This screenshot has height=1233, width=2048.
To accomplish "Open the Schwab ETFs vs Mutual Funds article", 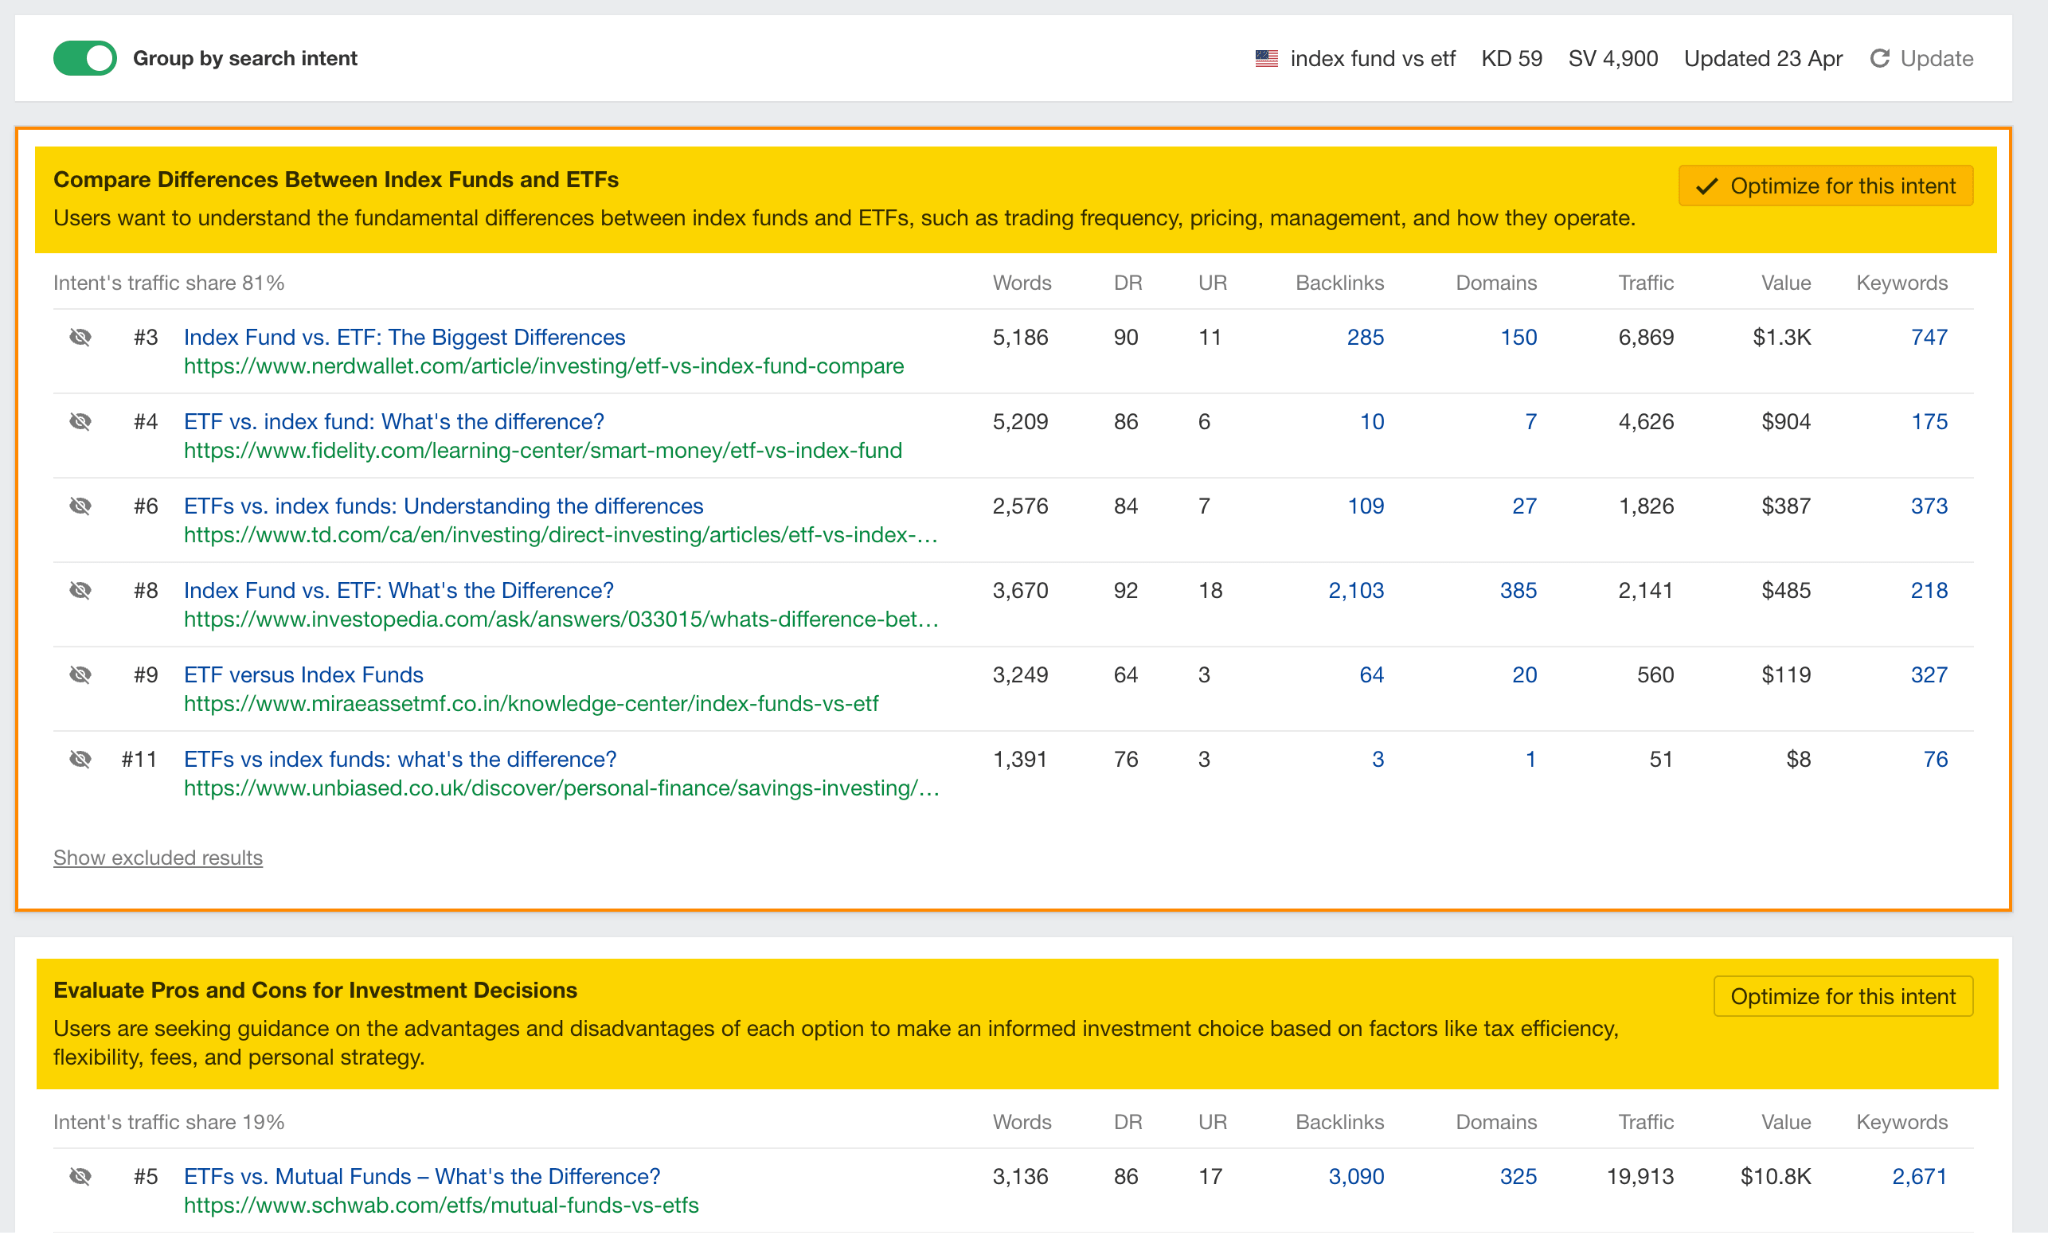I will (421, 1176).
